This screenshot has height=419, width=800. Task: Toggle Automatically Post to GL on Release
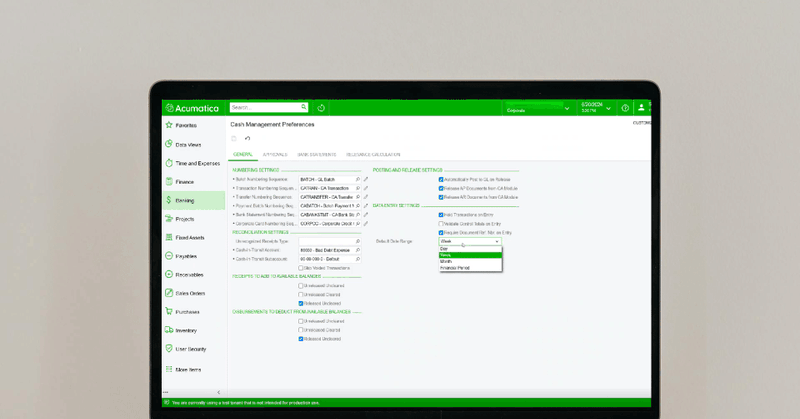[441, 180]
